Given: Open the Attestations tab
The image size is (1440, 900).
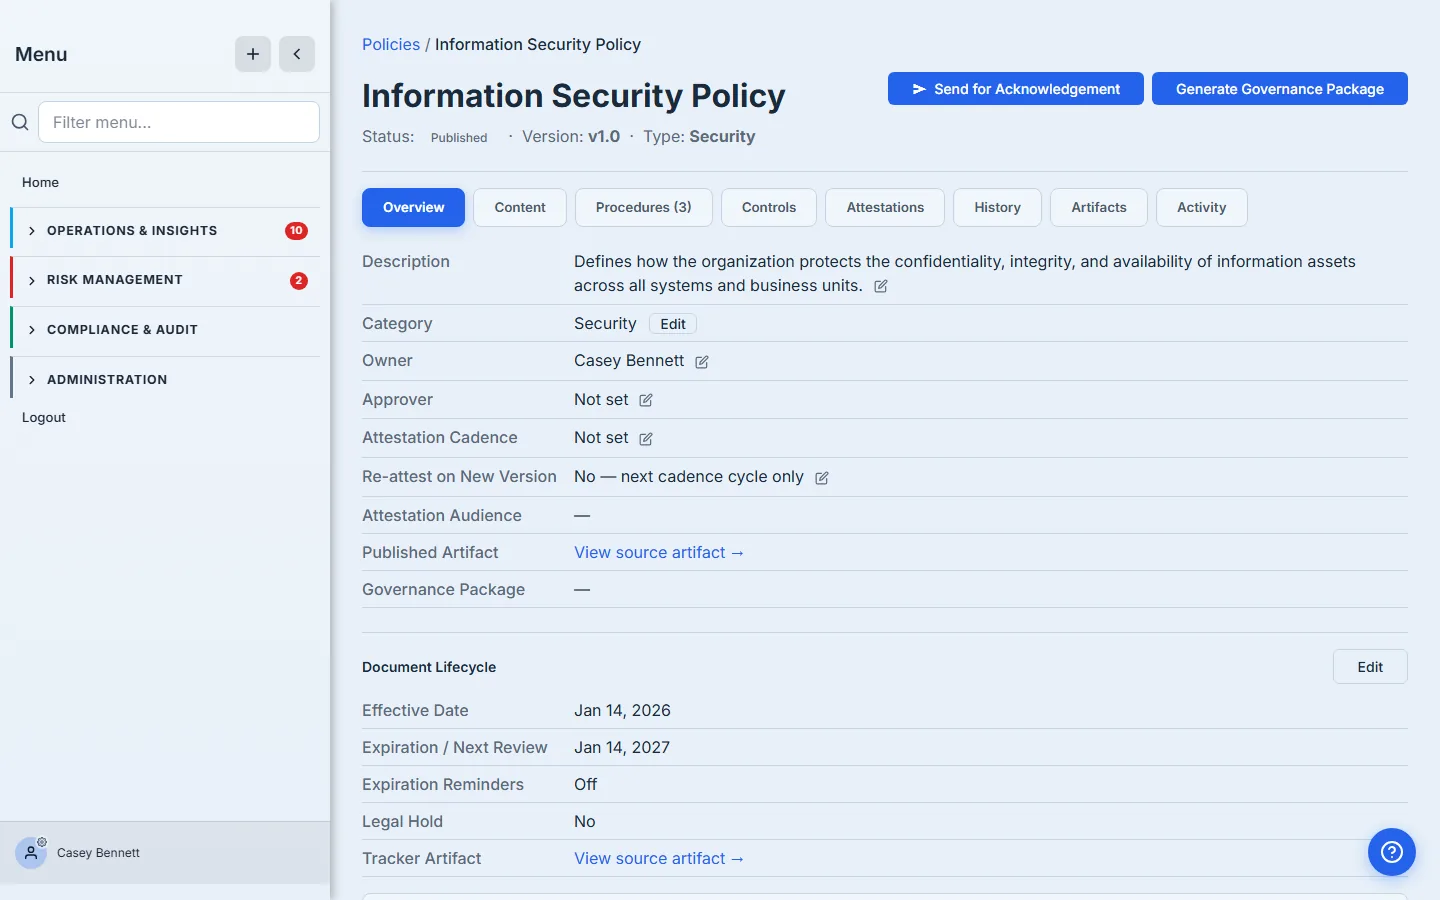Looking at the screenshot, I should point(885,207).
